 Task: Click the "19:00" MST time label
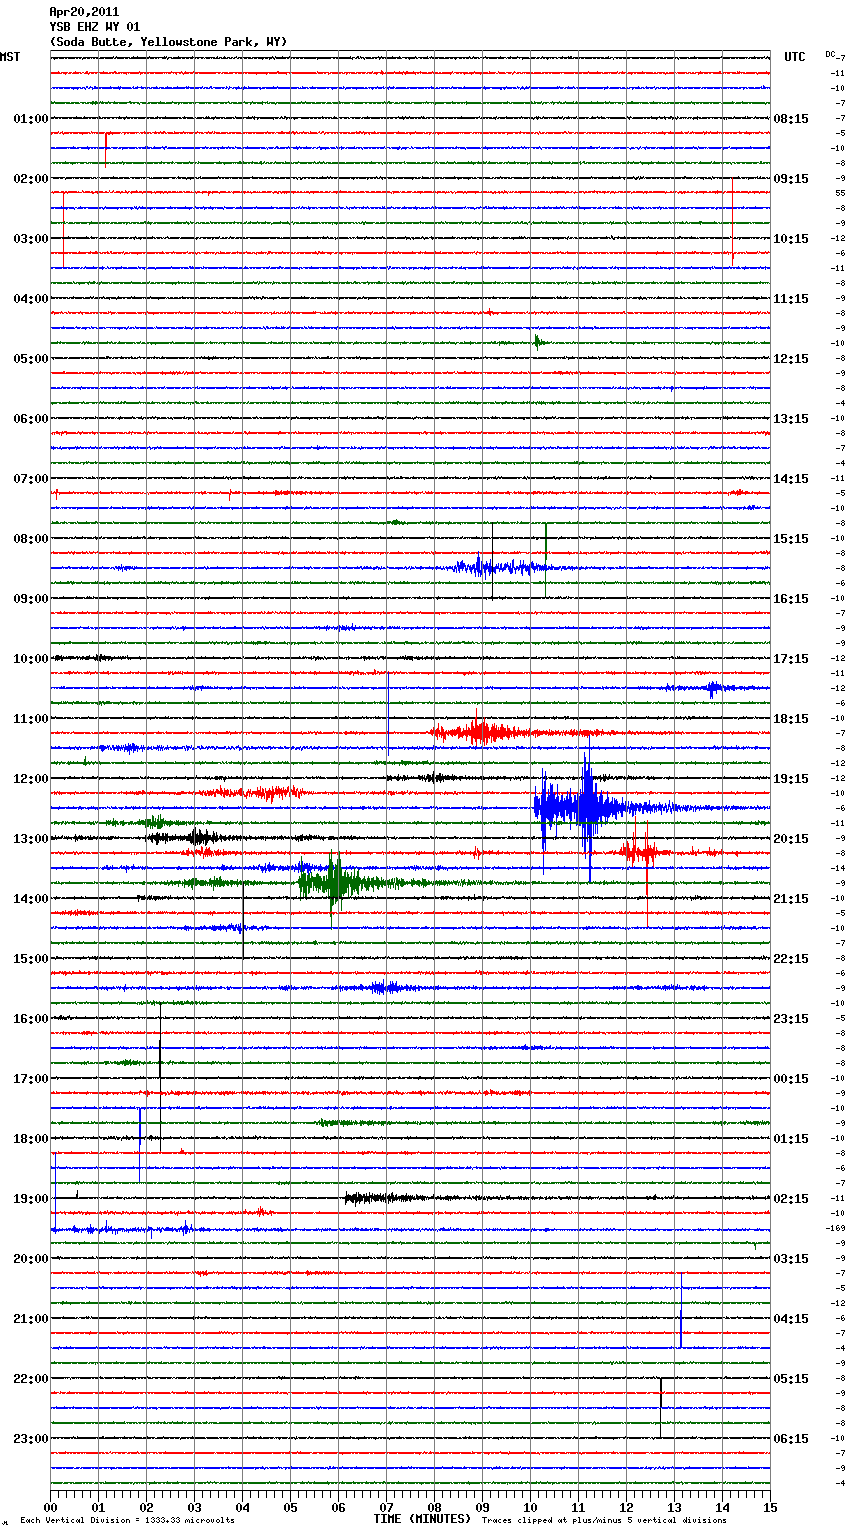click(31, 1199)
